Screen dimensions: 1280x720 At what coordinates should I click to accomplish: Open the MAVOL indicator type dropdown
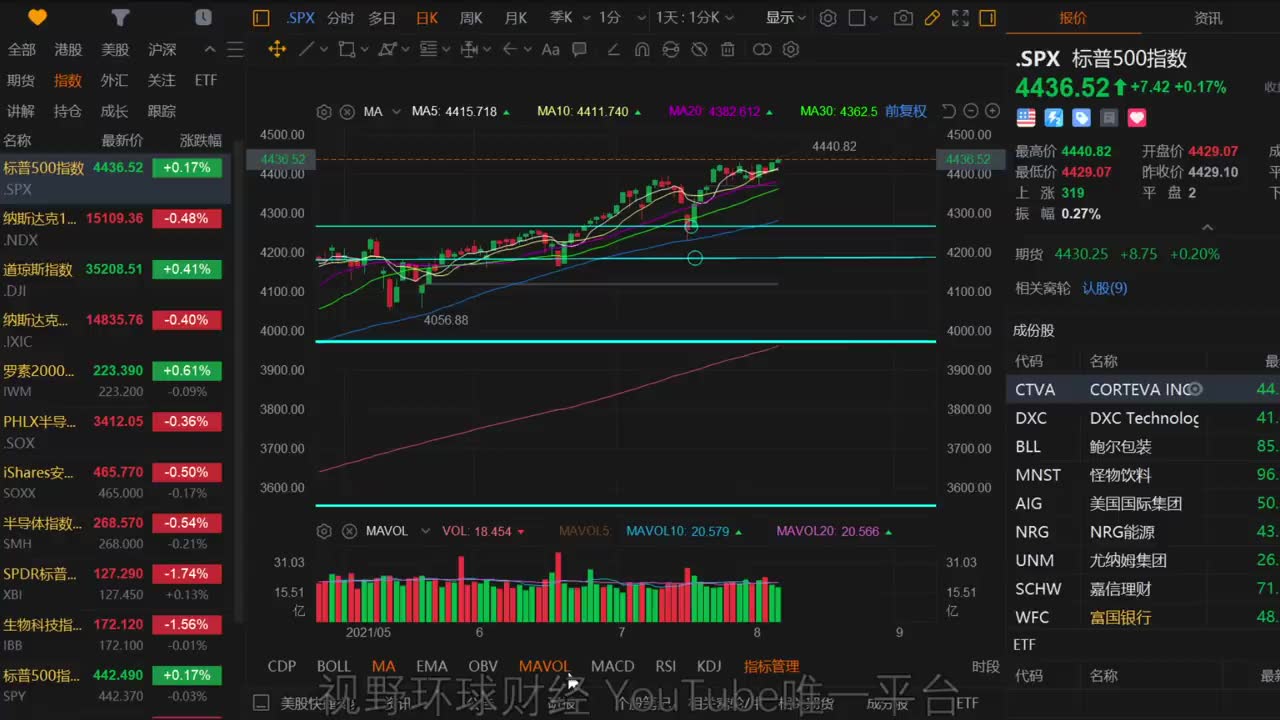click(x=424, y=531)
